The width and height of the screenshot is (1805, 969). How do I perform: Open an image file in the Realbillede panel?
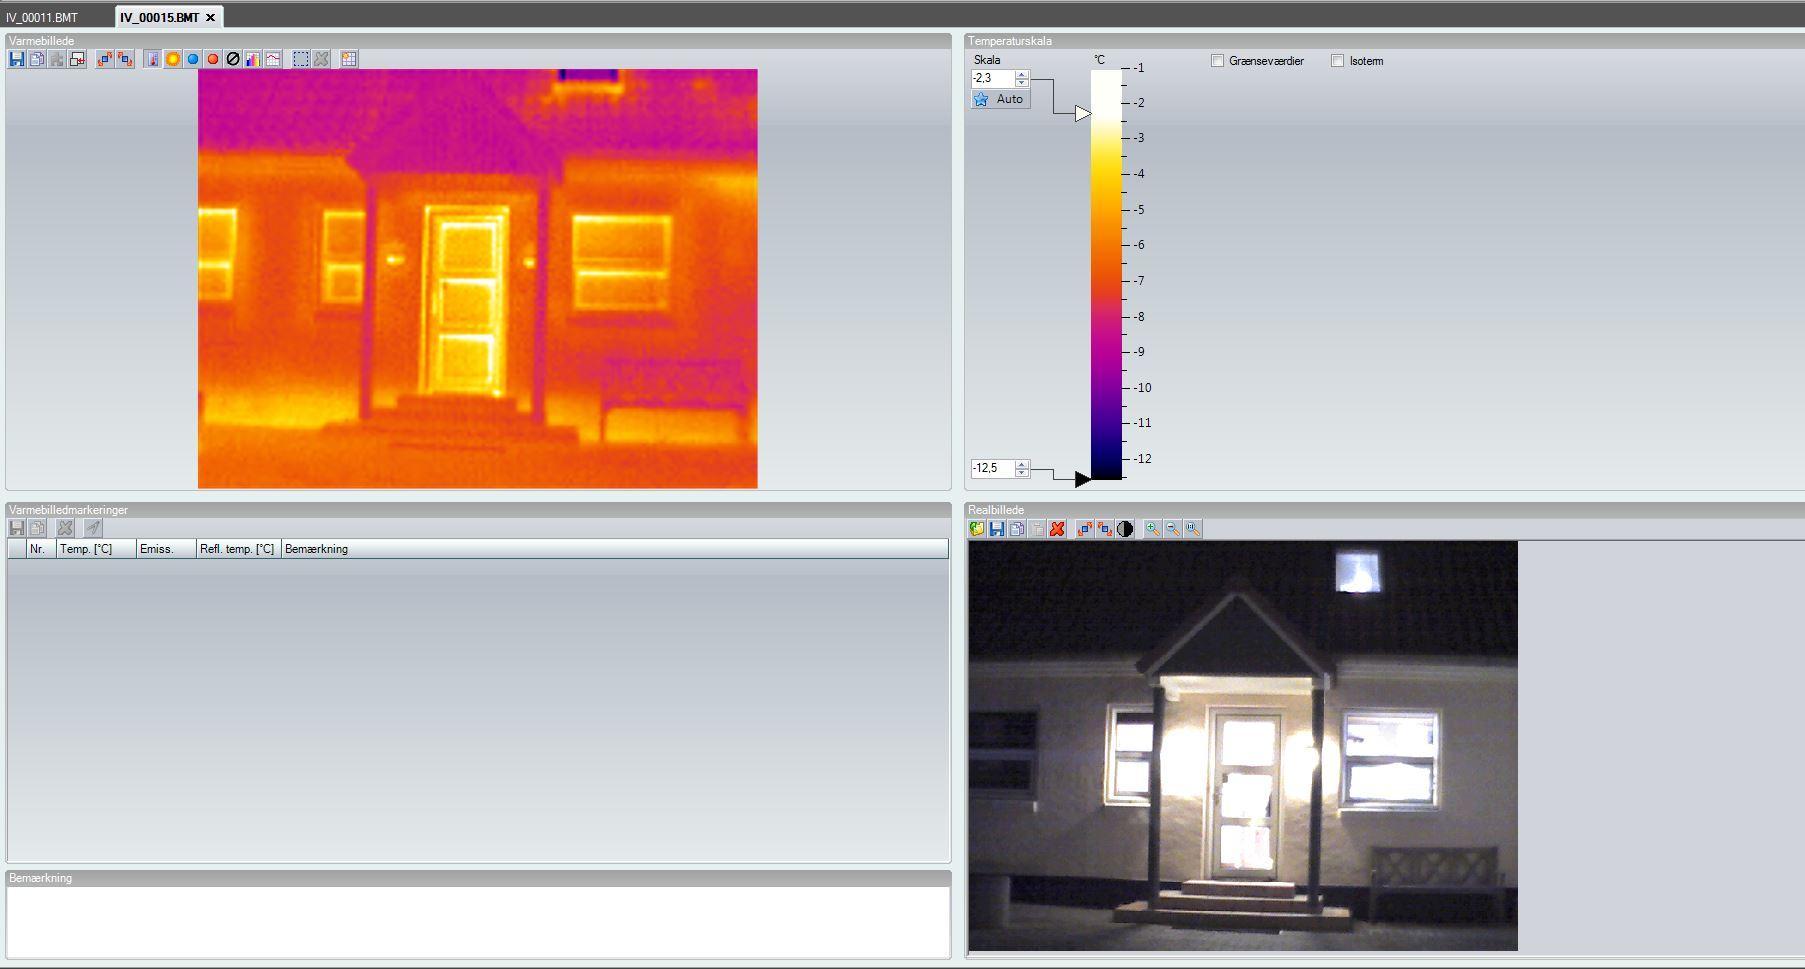tap(977, 529)
